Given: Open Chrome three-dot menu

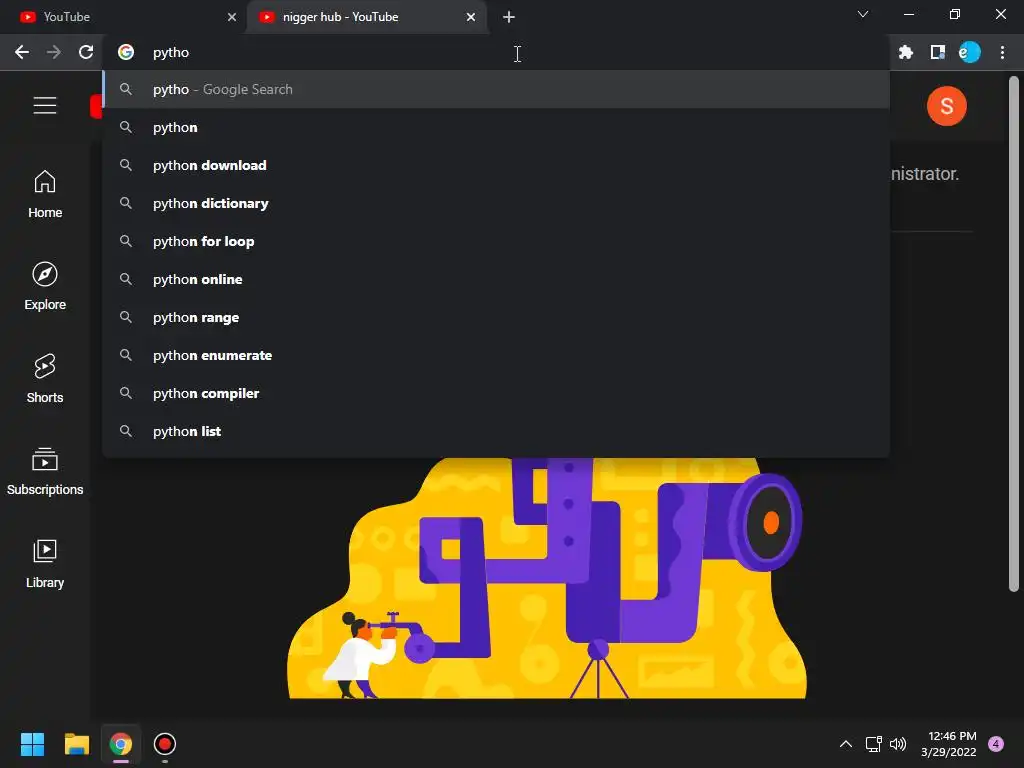Looking at the screenshot, I should coord(1002,52).
